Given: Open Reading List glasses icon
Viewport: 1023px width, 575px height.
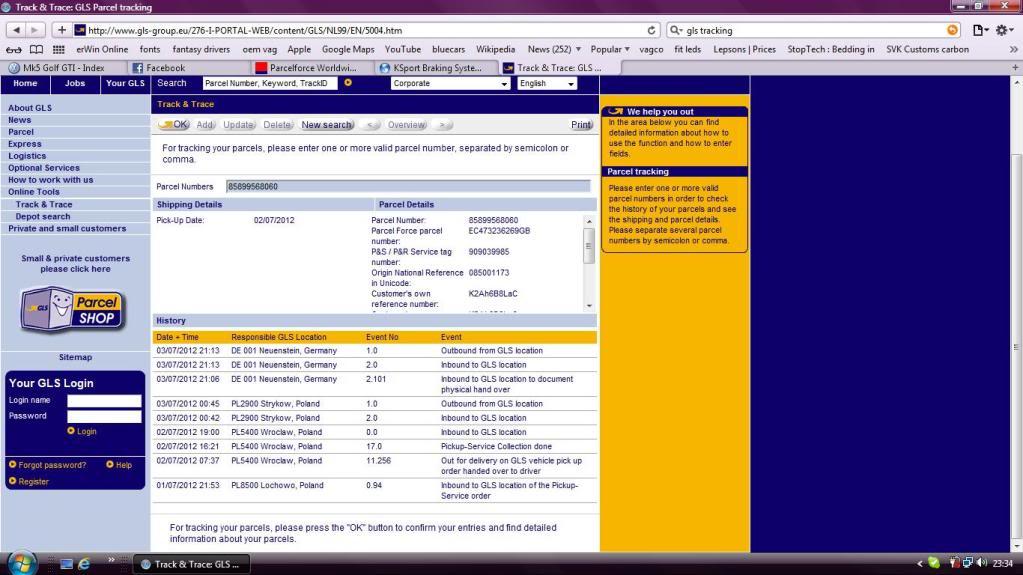Looking at the screenshot, I should click(14, 50).
